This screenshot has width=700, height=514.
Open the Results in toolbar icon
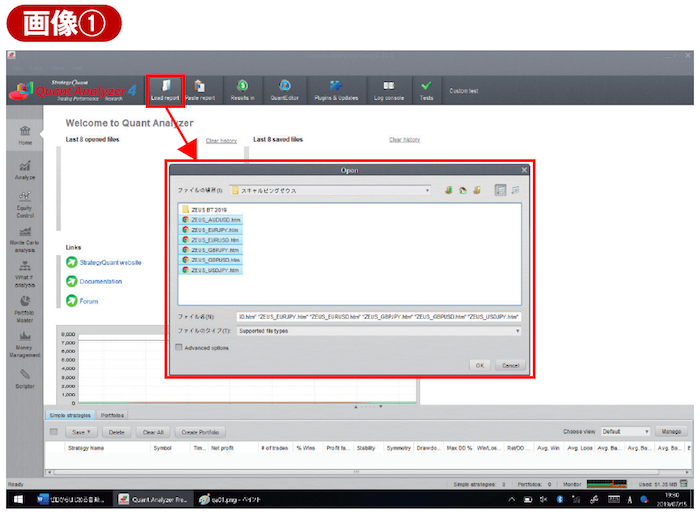tap(242, 90)
